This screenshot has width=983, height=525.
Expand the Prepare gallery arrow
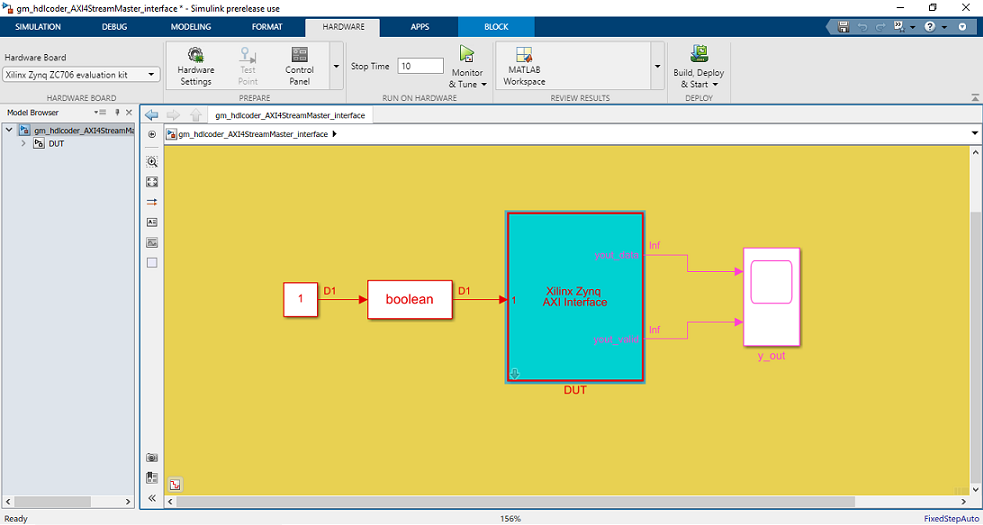pyautogui.click(x=336, y=66)
